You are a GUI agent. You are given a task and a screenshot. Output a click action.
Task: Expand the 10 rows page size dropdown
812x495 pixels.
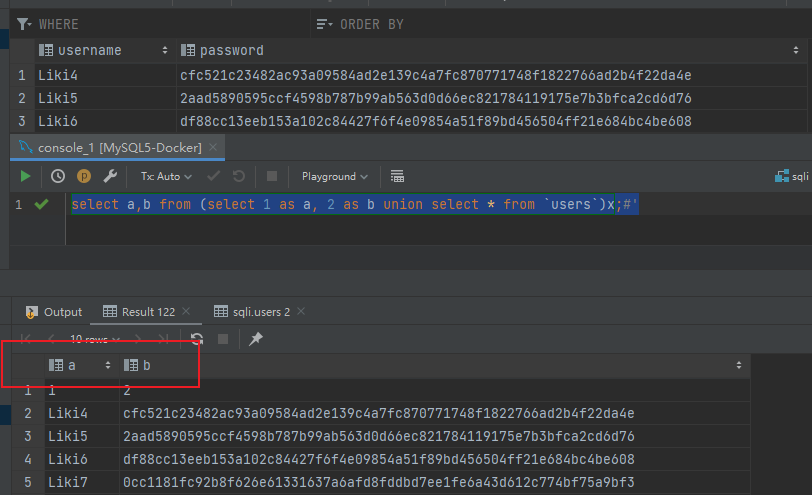pyautogui.click(x=96, y=339)
